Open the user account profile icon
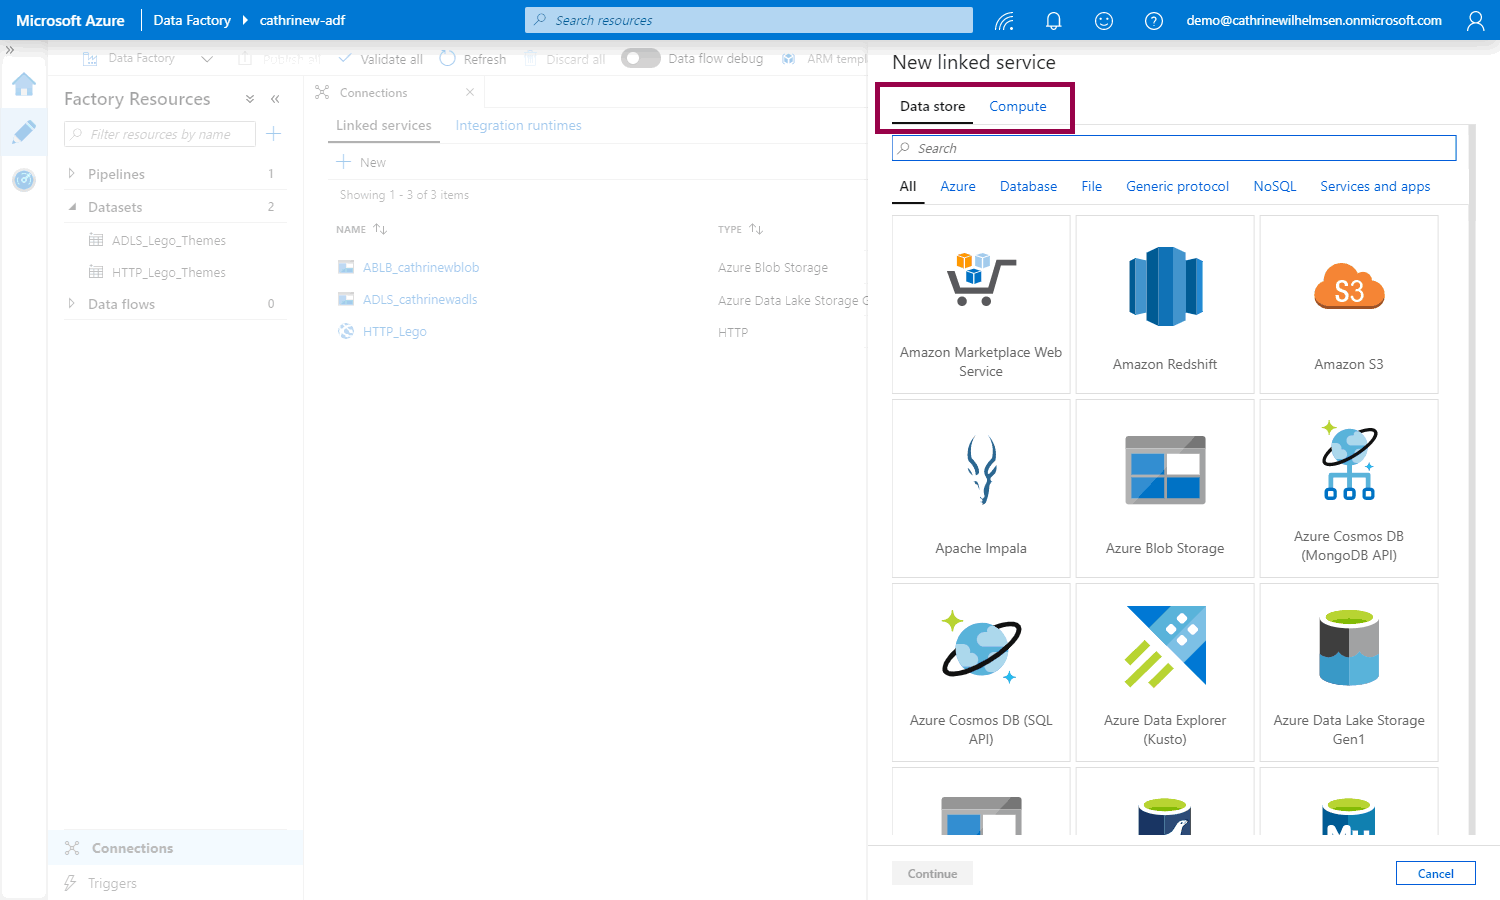Screen dimensions: 1500x900 (1475, 21)
